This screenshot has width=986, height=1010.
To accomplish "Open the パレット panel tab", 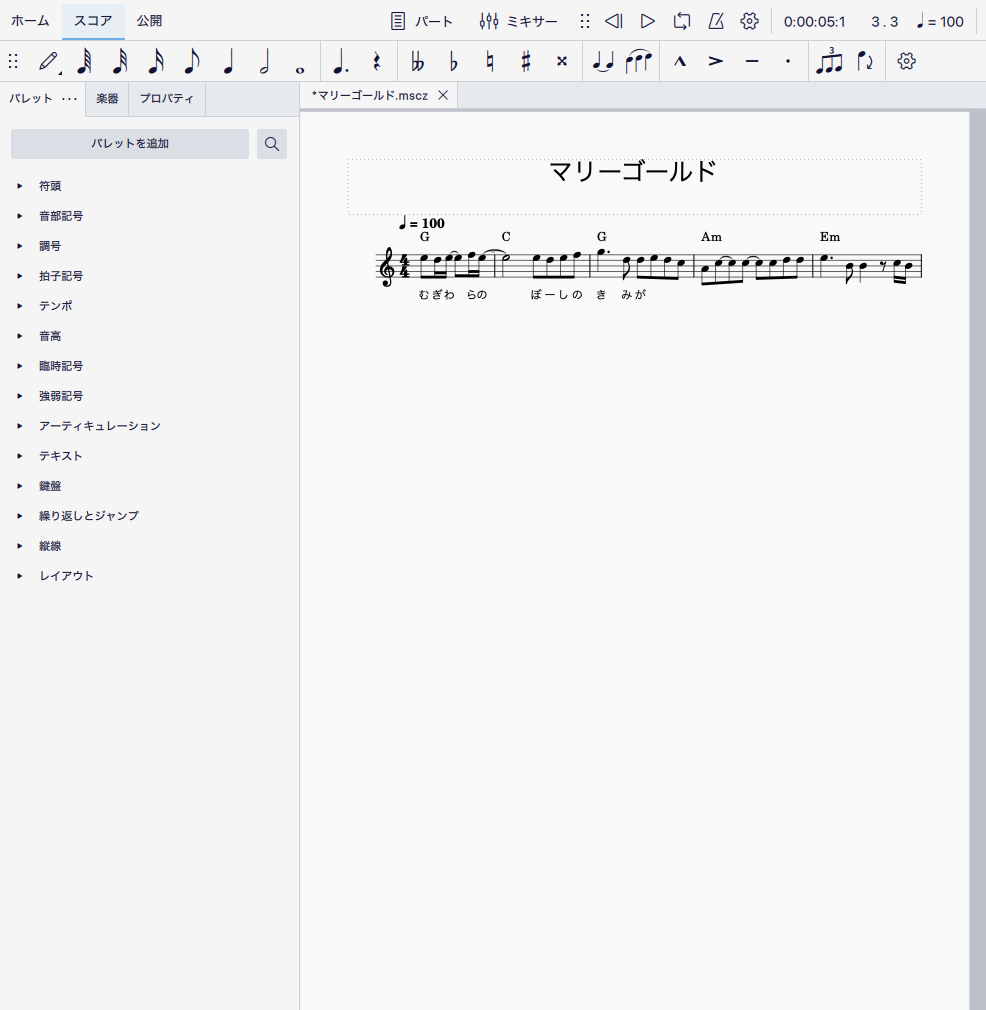I will click(30, 99).
